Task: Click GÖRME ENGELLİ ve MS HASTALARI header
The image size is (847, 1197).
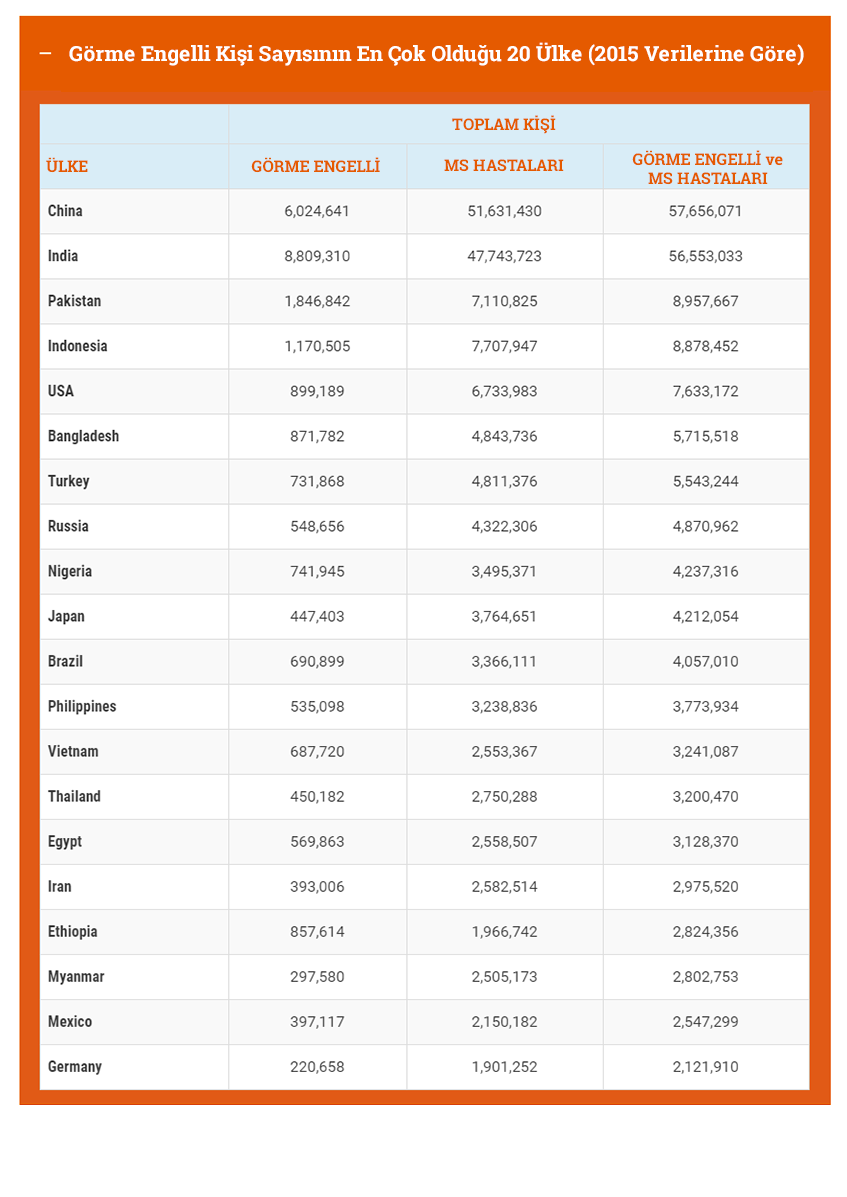Action: coord(706,168)
